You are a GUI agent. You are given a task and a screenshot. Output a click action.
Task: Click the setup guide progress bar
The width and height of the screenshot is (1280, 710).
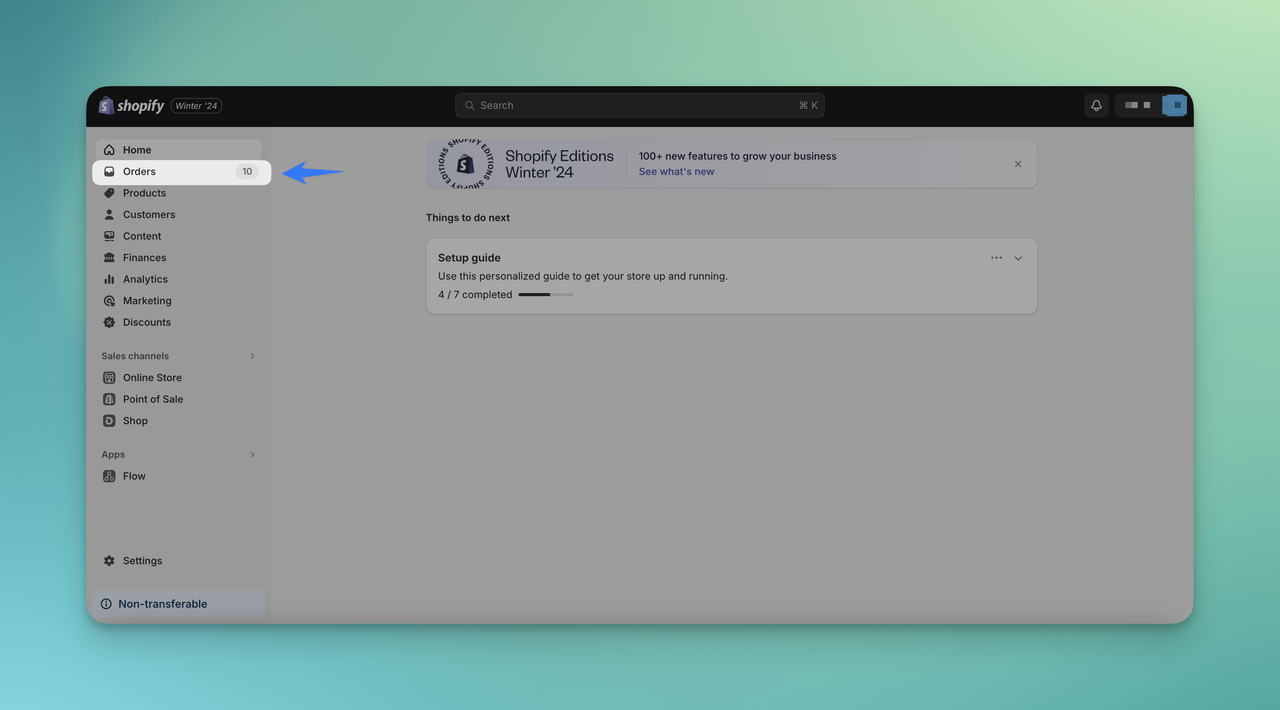546,295
